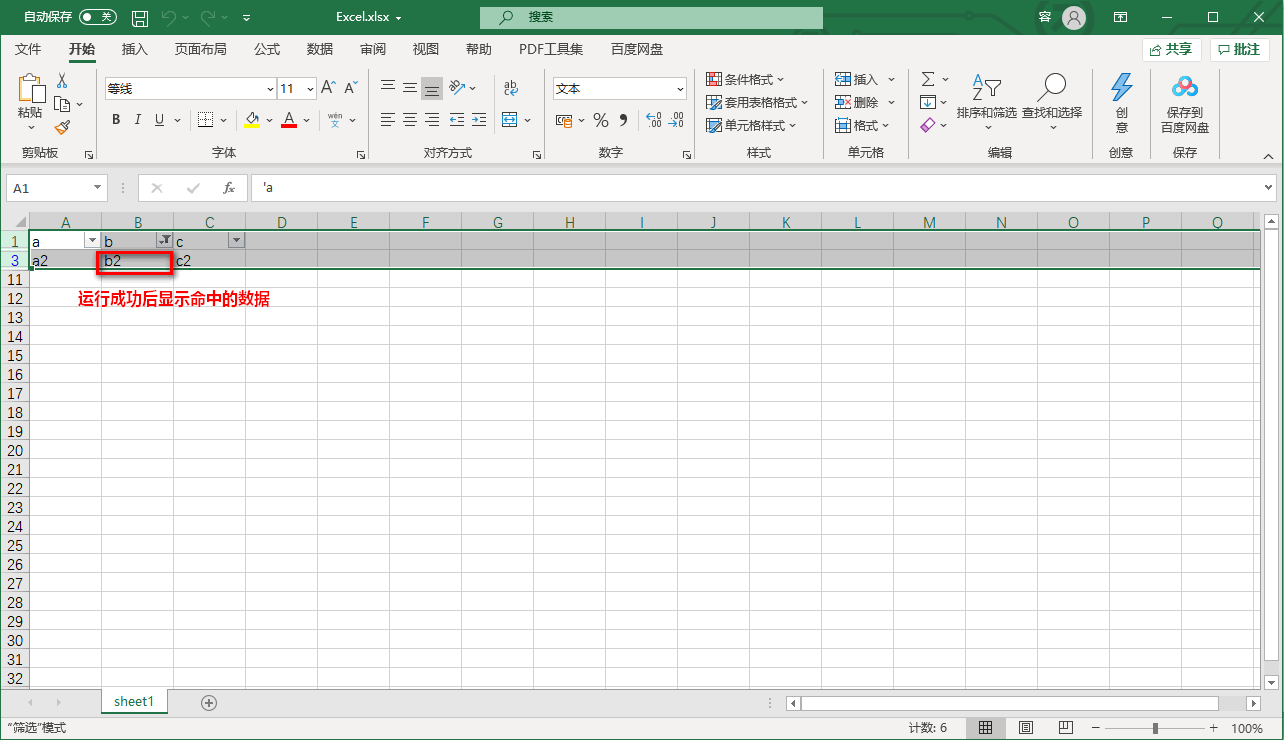Open the font color dropdown arrow
The image size is (1284, 740).
(x=306, y=120)
